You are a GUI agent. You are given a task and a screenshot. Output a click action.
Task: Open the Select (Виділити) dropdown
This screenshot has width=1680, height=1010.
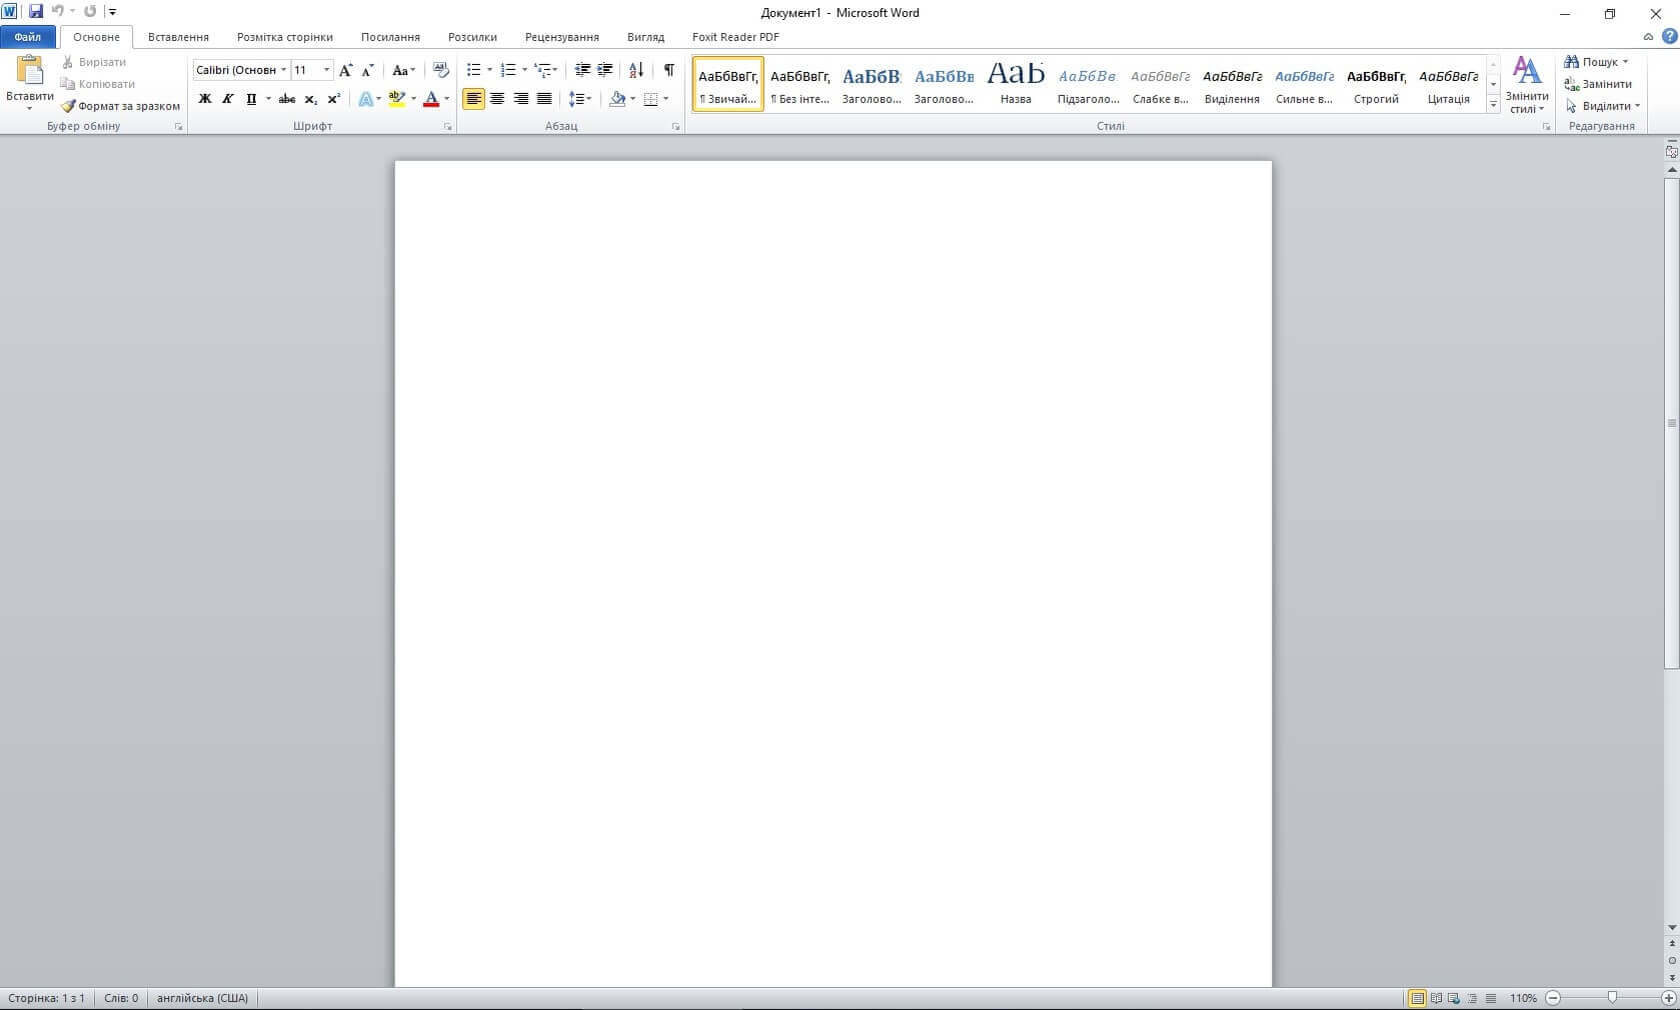coord(1603,106)
